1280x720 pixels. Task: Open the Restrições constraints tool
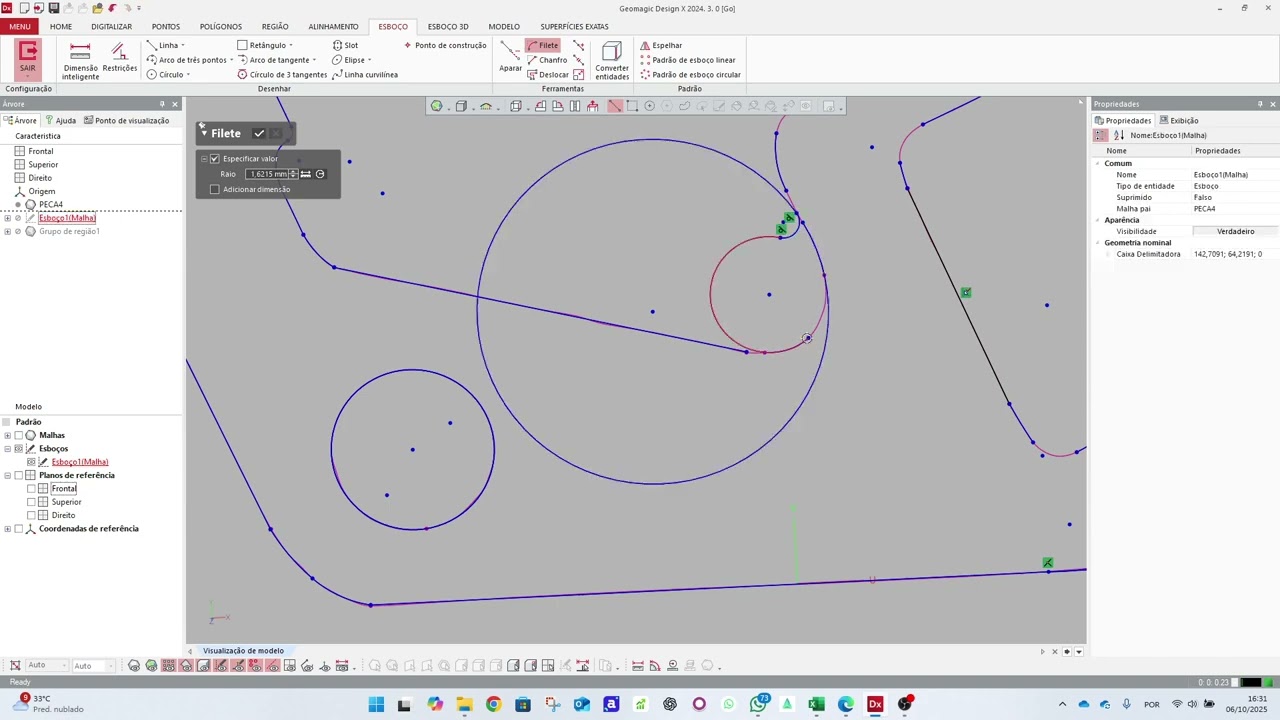click(120, 58)
